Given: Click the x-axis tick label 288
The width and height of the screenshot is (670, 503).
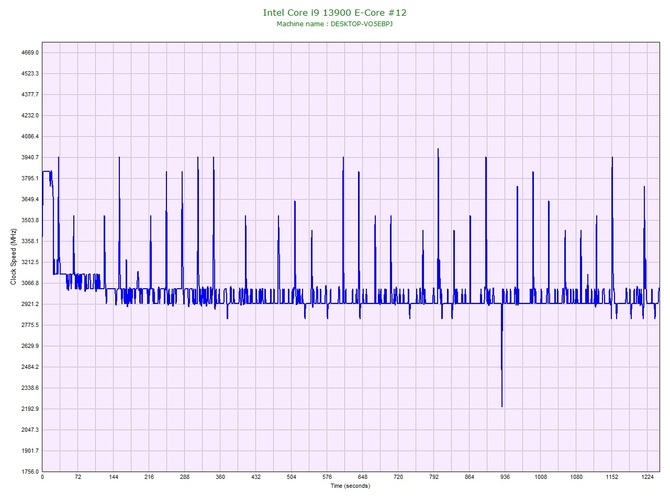Looking at the screenshot, I should [x=185, y=477].
